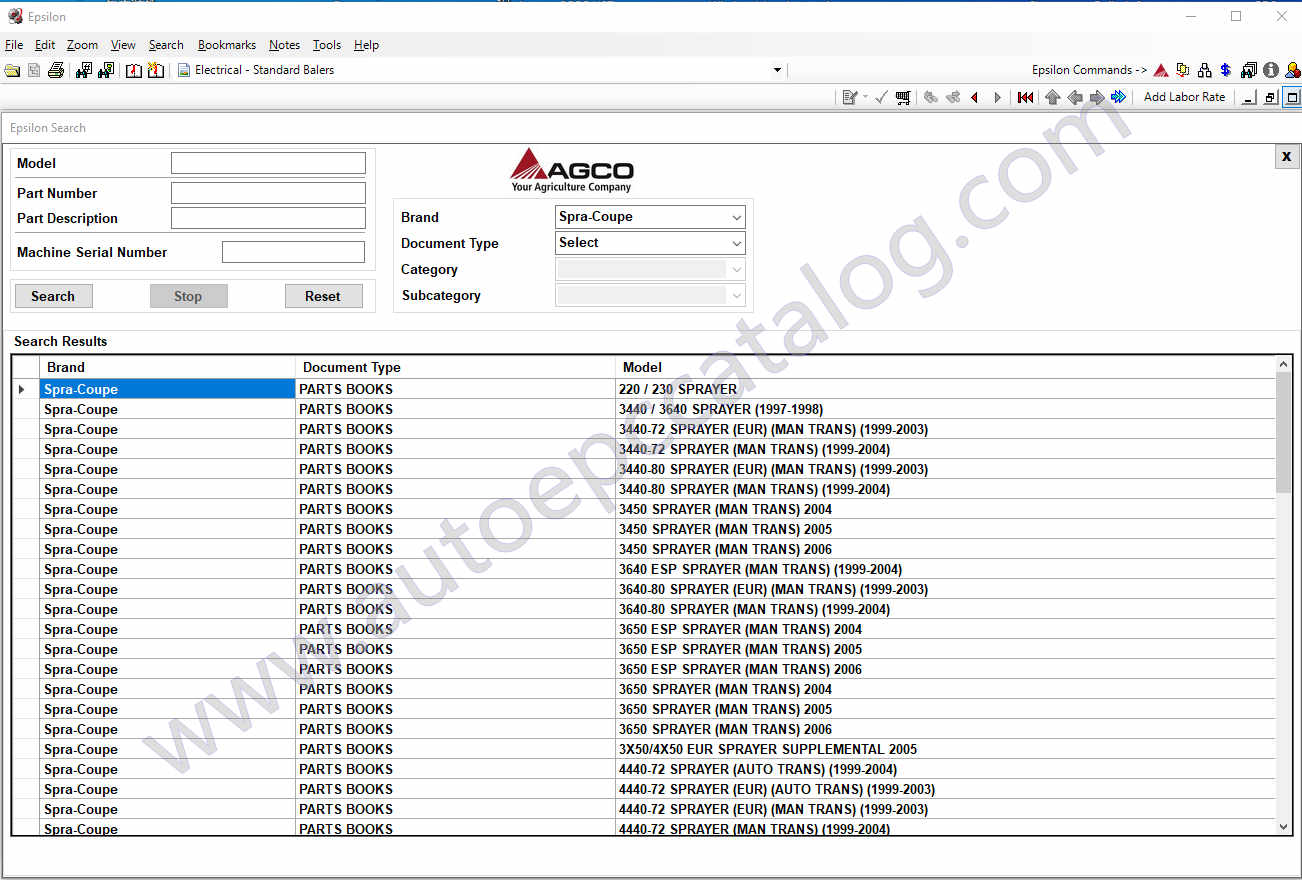Click the red AGCO triangle command icon
This screenshot has width=1302, height=880.
(1161, 70)
